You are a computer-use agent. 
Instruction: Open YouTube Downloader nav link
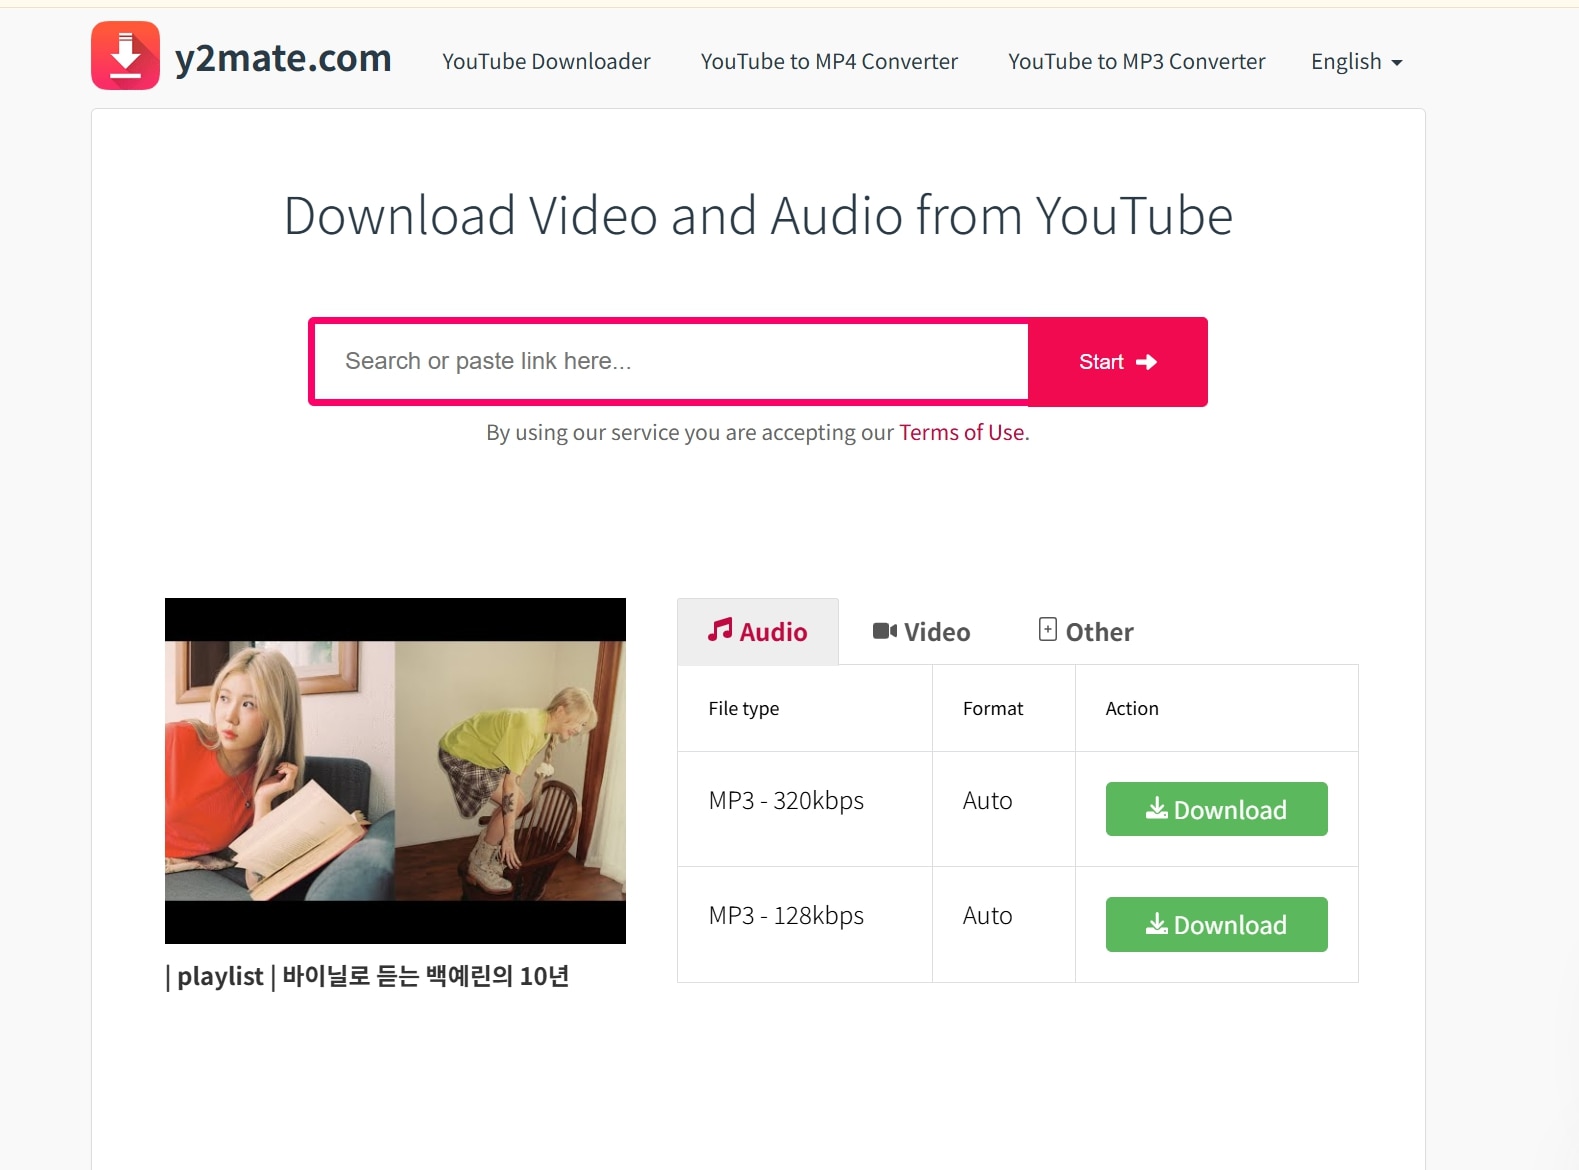point(546,61)
